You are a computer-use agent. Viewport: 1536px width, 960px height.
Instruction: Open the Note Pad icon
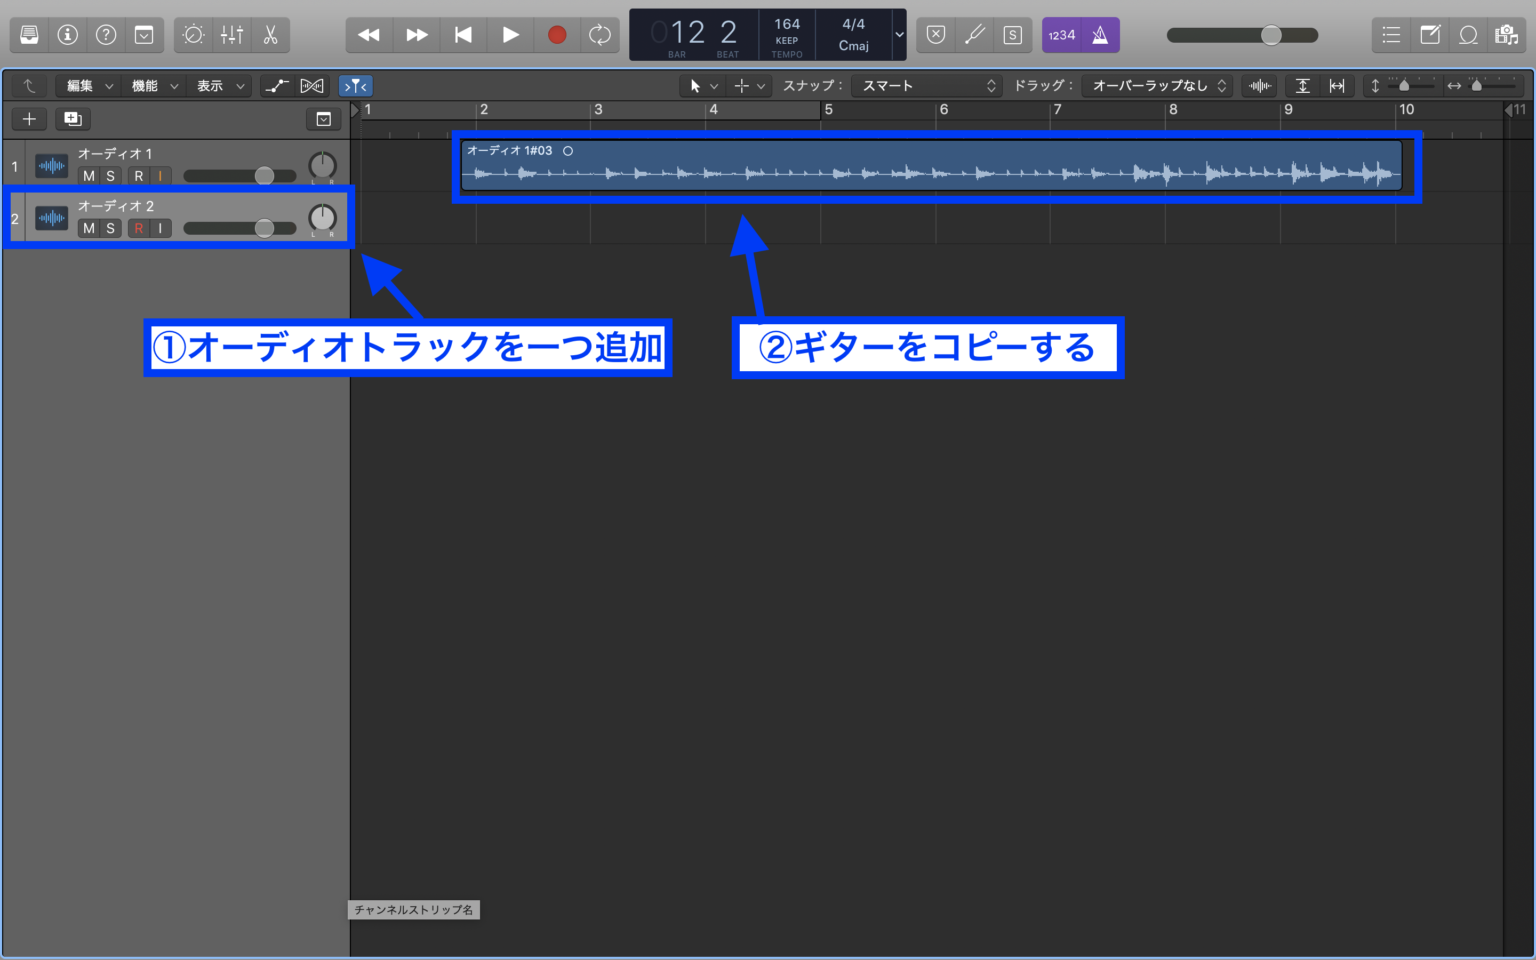pyautogui.click(x=1429, y=35)
